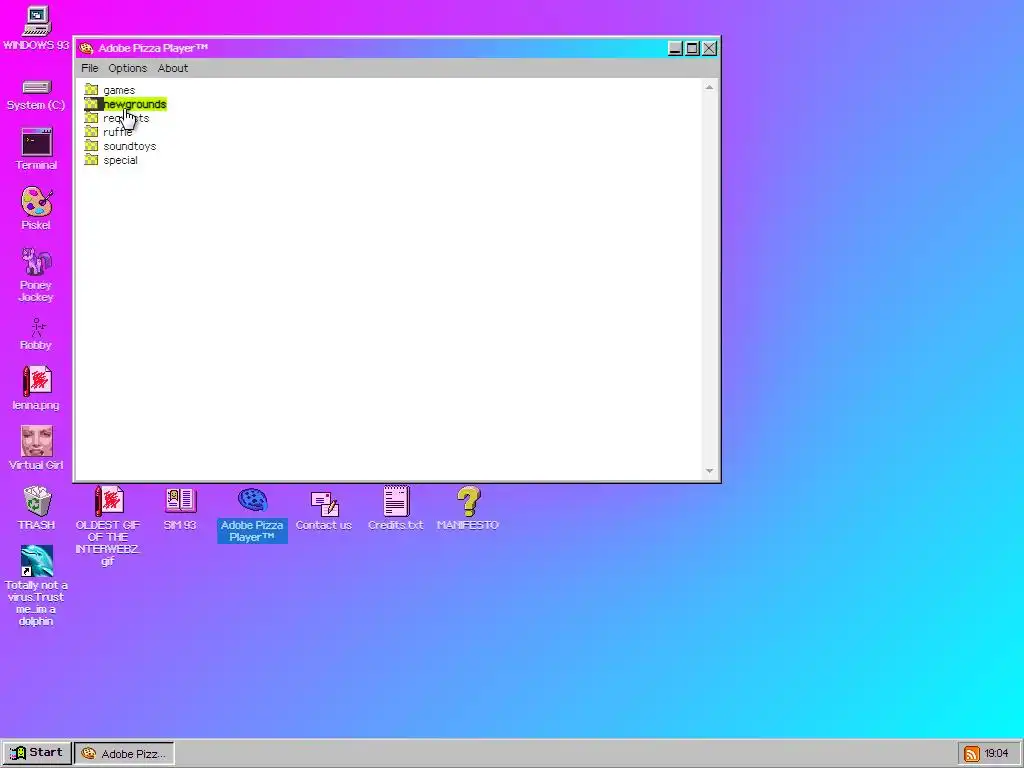Viewport: 1024px width, 768px height.
Task: Click the RSS feed tray icon
Action: click(x=972, y=754)
